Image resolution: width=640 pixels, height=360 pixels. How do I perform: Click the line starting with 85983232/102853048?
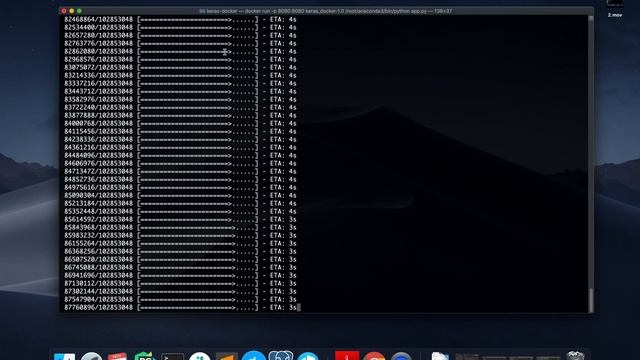pyautogui.click(x=180, y=236)
